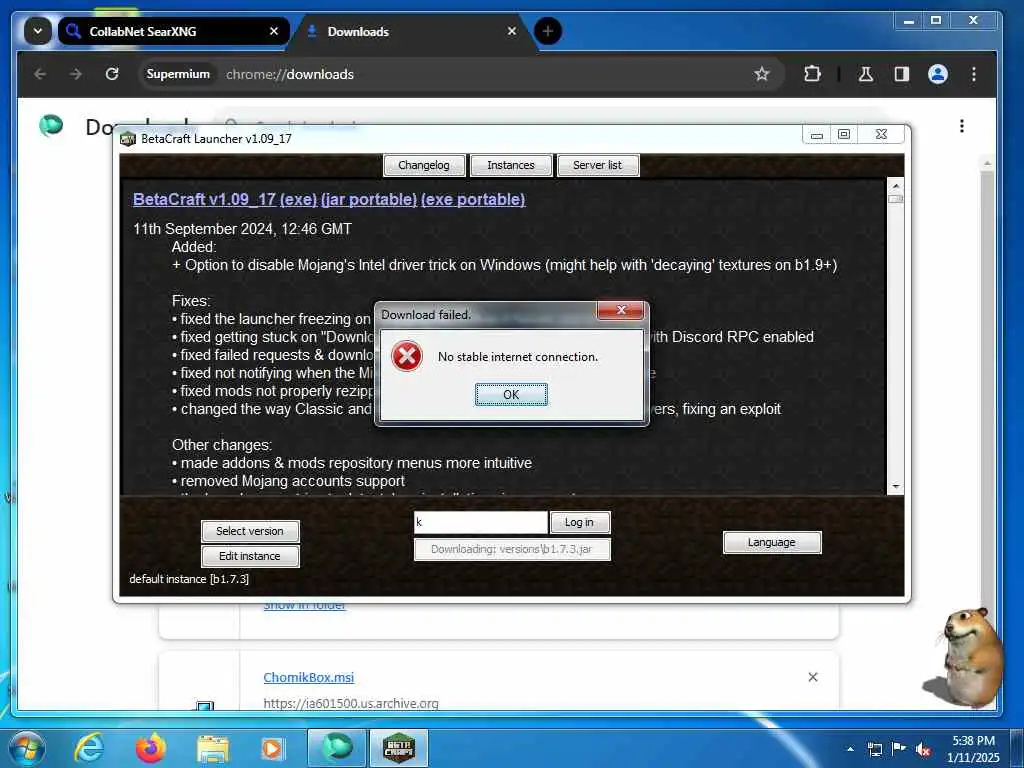The image size is (1024, 768).
Task: Click the Log in button
Action: tap(579, 522)
